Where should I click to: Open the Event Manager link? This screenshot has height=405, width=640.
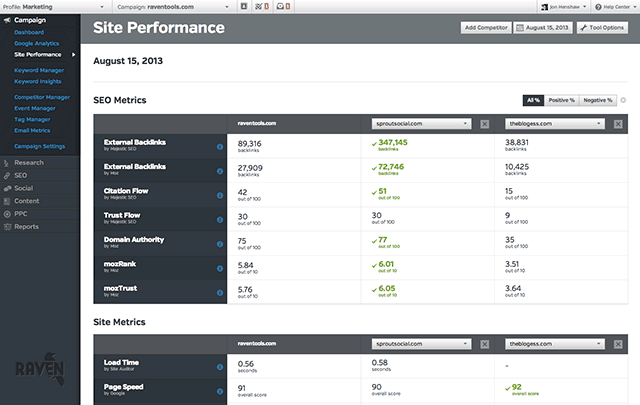coord(35,108)
